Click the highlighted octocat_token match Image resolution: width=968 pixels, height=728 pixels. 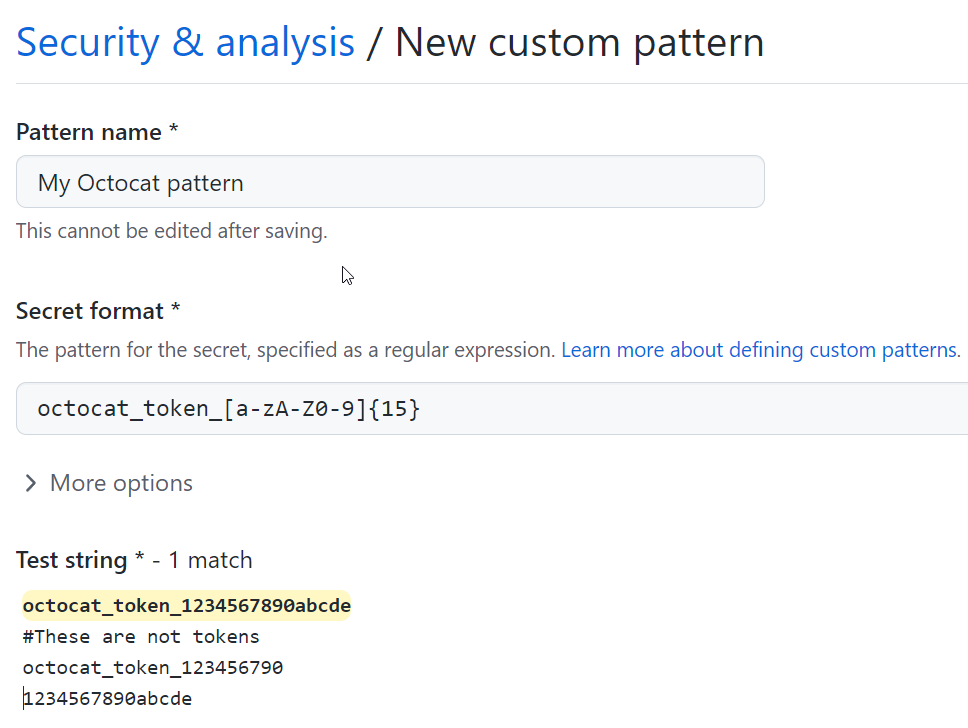pyautogui.click(x=186, y=605)
